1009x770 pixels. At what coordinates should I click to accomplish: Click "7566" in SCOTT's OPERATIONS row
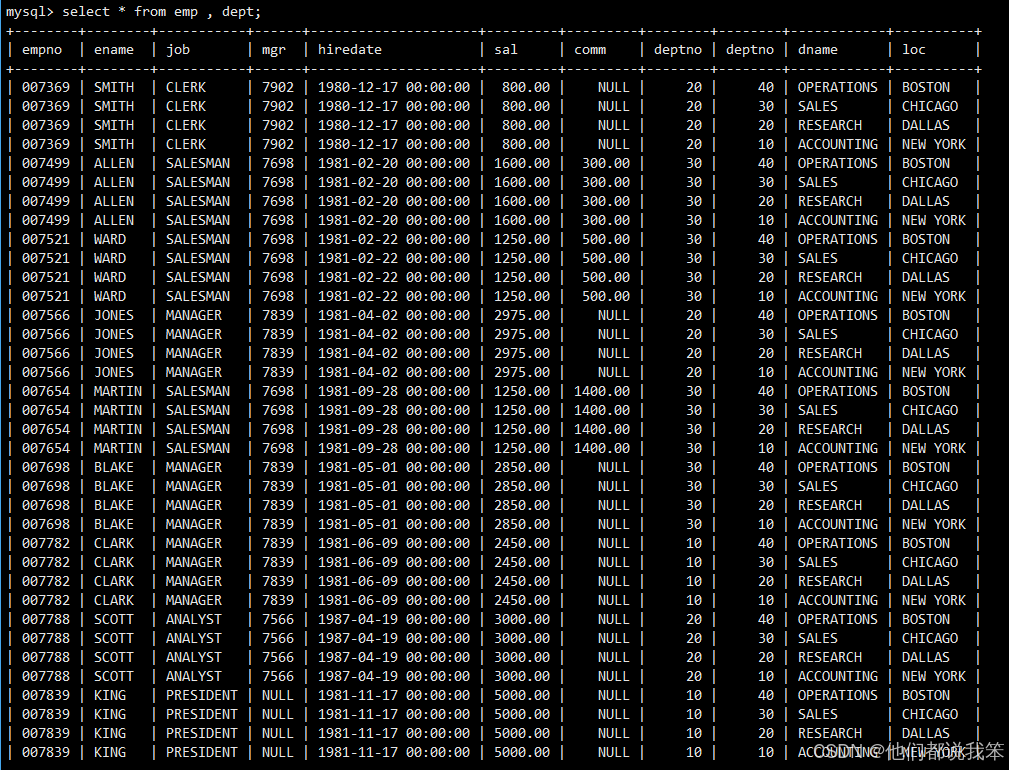(x=278, y=619)
